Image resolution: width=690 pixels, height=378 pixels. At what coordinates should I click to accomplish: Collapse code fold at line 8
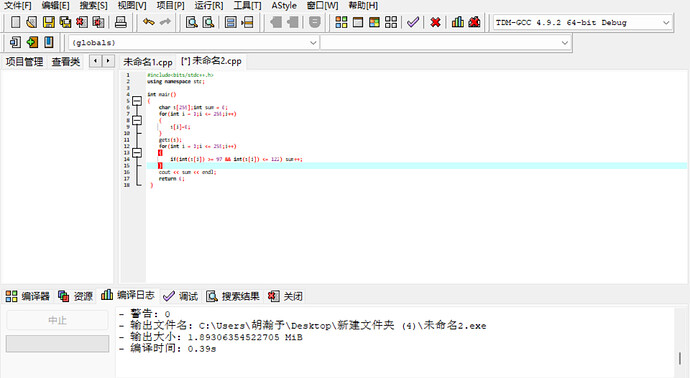coord(137,120)
